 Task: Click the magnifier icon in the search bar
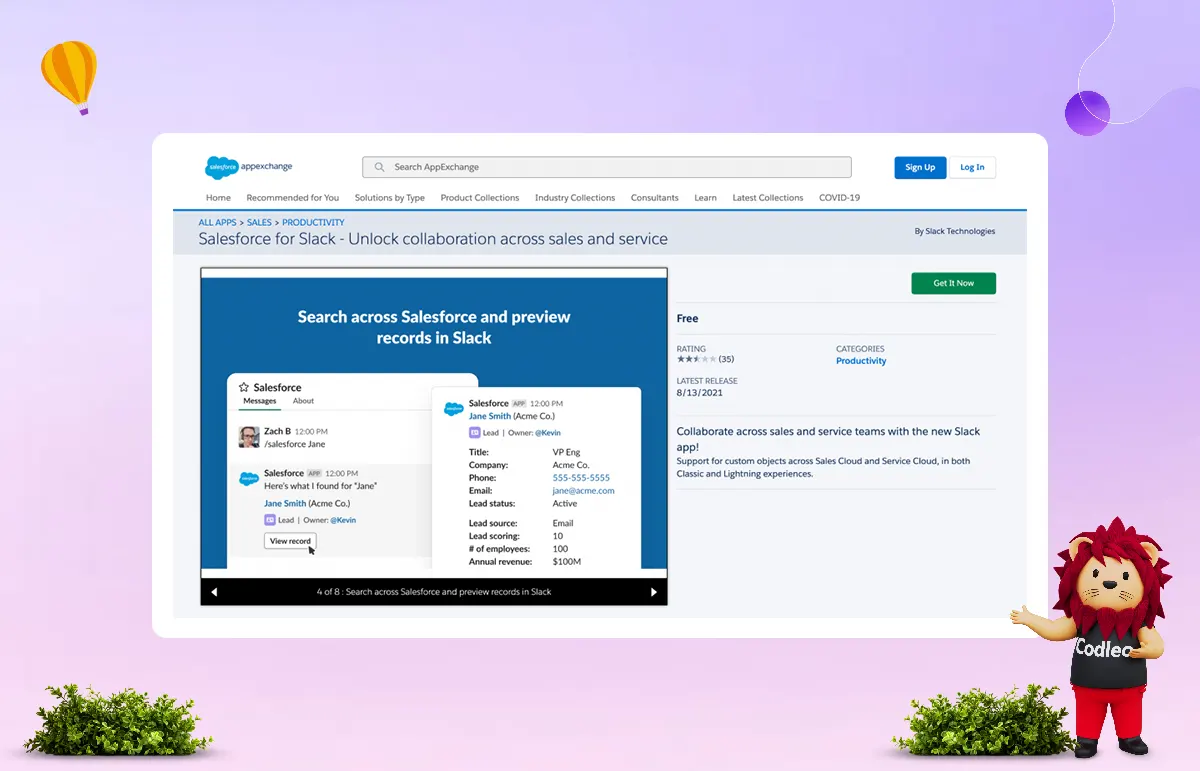pyautogui.click(x=379, y=167)
